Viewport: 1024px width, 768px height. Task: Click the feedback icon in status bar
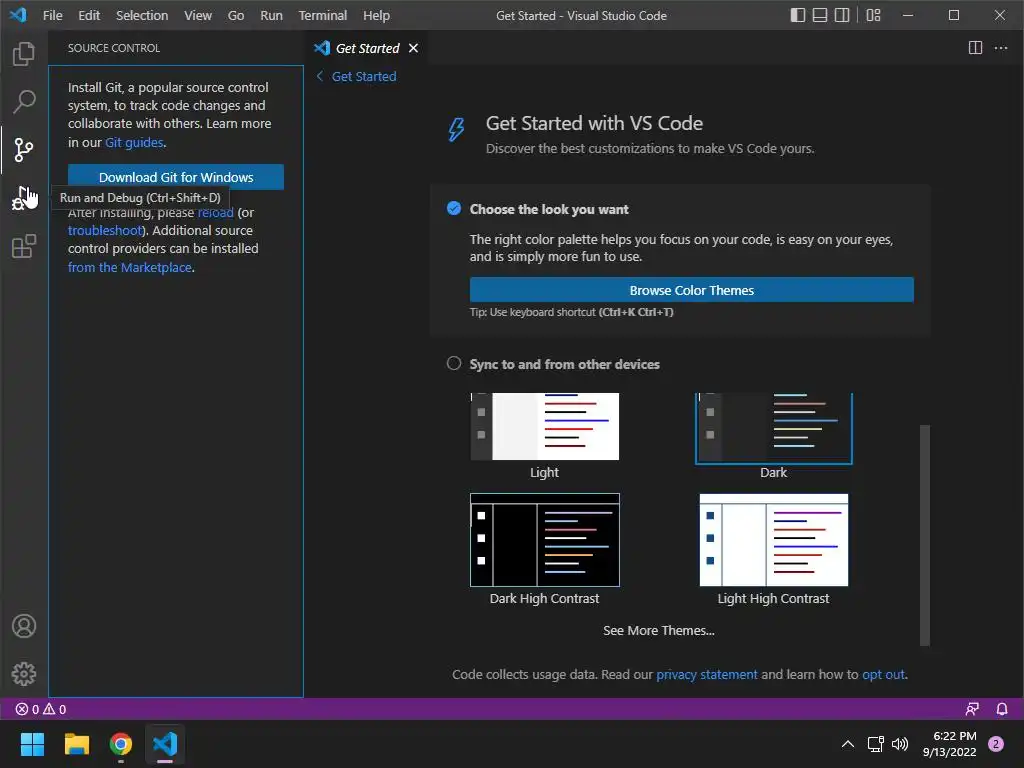click(x=972, y=709)
